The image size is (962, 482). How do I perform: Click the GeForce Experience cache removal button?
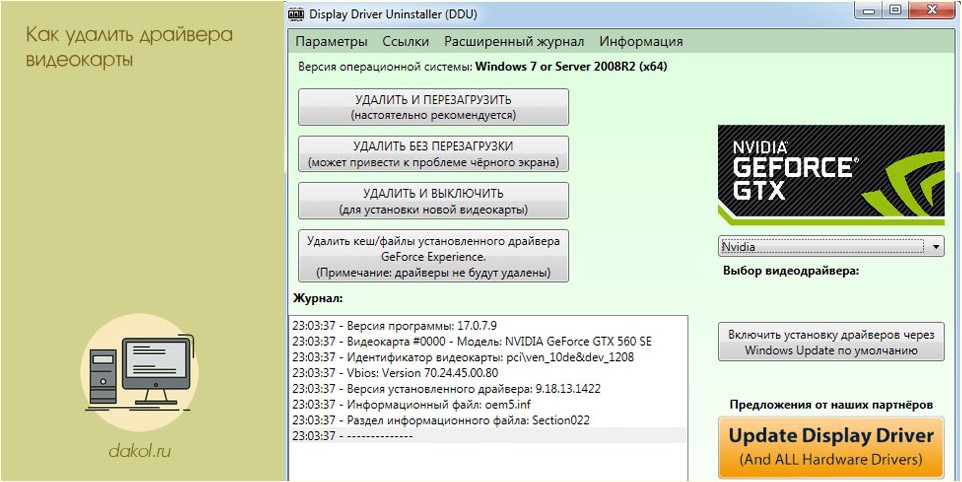click(433, 256)
